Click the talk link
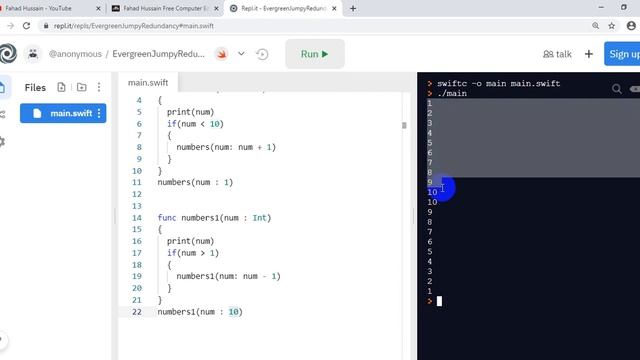 point(557,54)
